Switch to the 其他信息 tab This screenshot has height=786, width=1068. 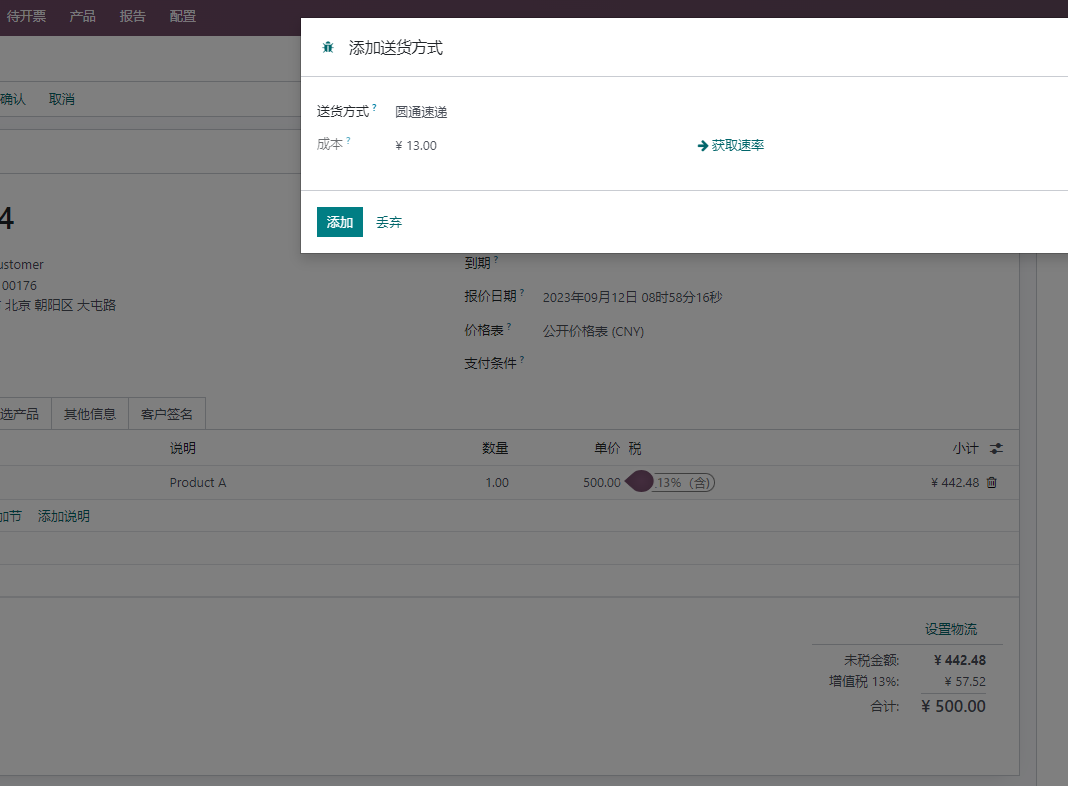(x=90, y=414)
